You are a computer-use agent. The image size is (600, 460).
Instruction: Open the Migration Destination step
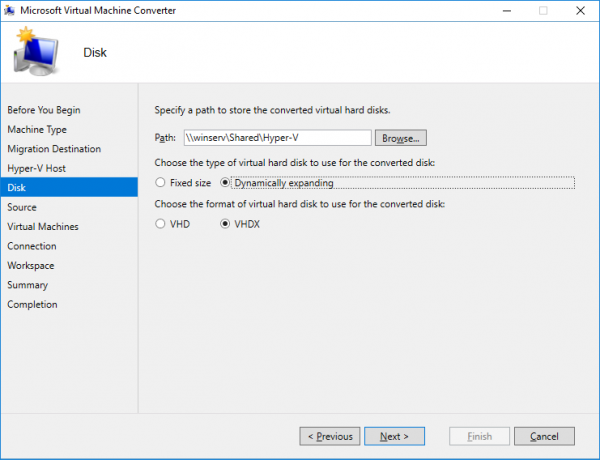pyautogui.click(x=54, y=149)
